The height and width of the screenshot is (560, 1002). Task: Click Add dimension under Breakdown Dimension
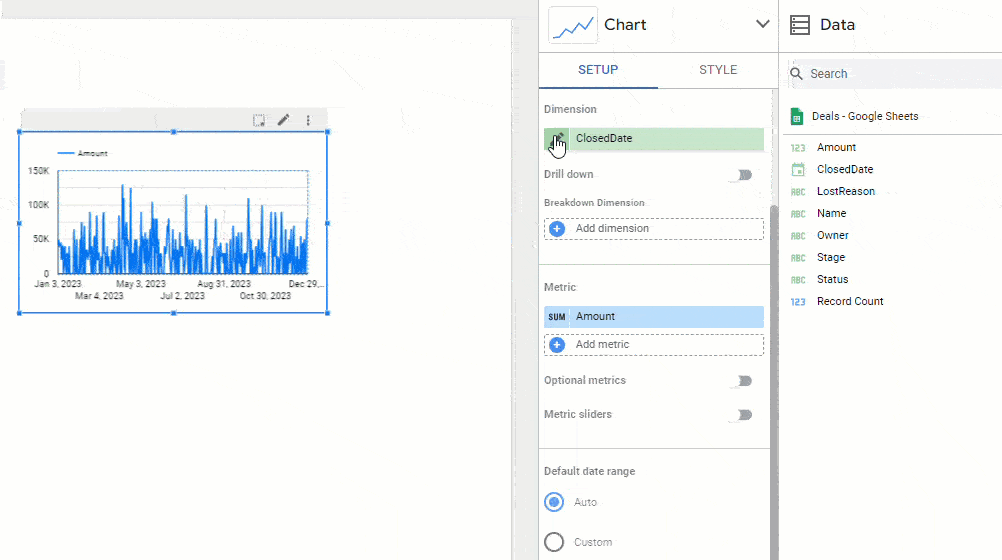(654, 229)
